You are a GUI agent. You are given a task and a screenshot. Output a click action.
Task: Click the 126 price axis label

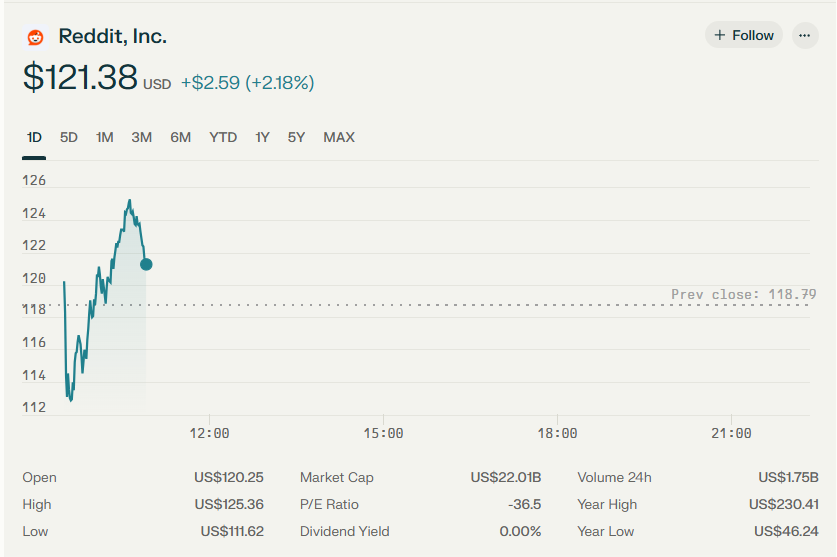(x=34, y=181)
